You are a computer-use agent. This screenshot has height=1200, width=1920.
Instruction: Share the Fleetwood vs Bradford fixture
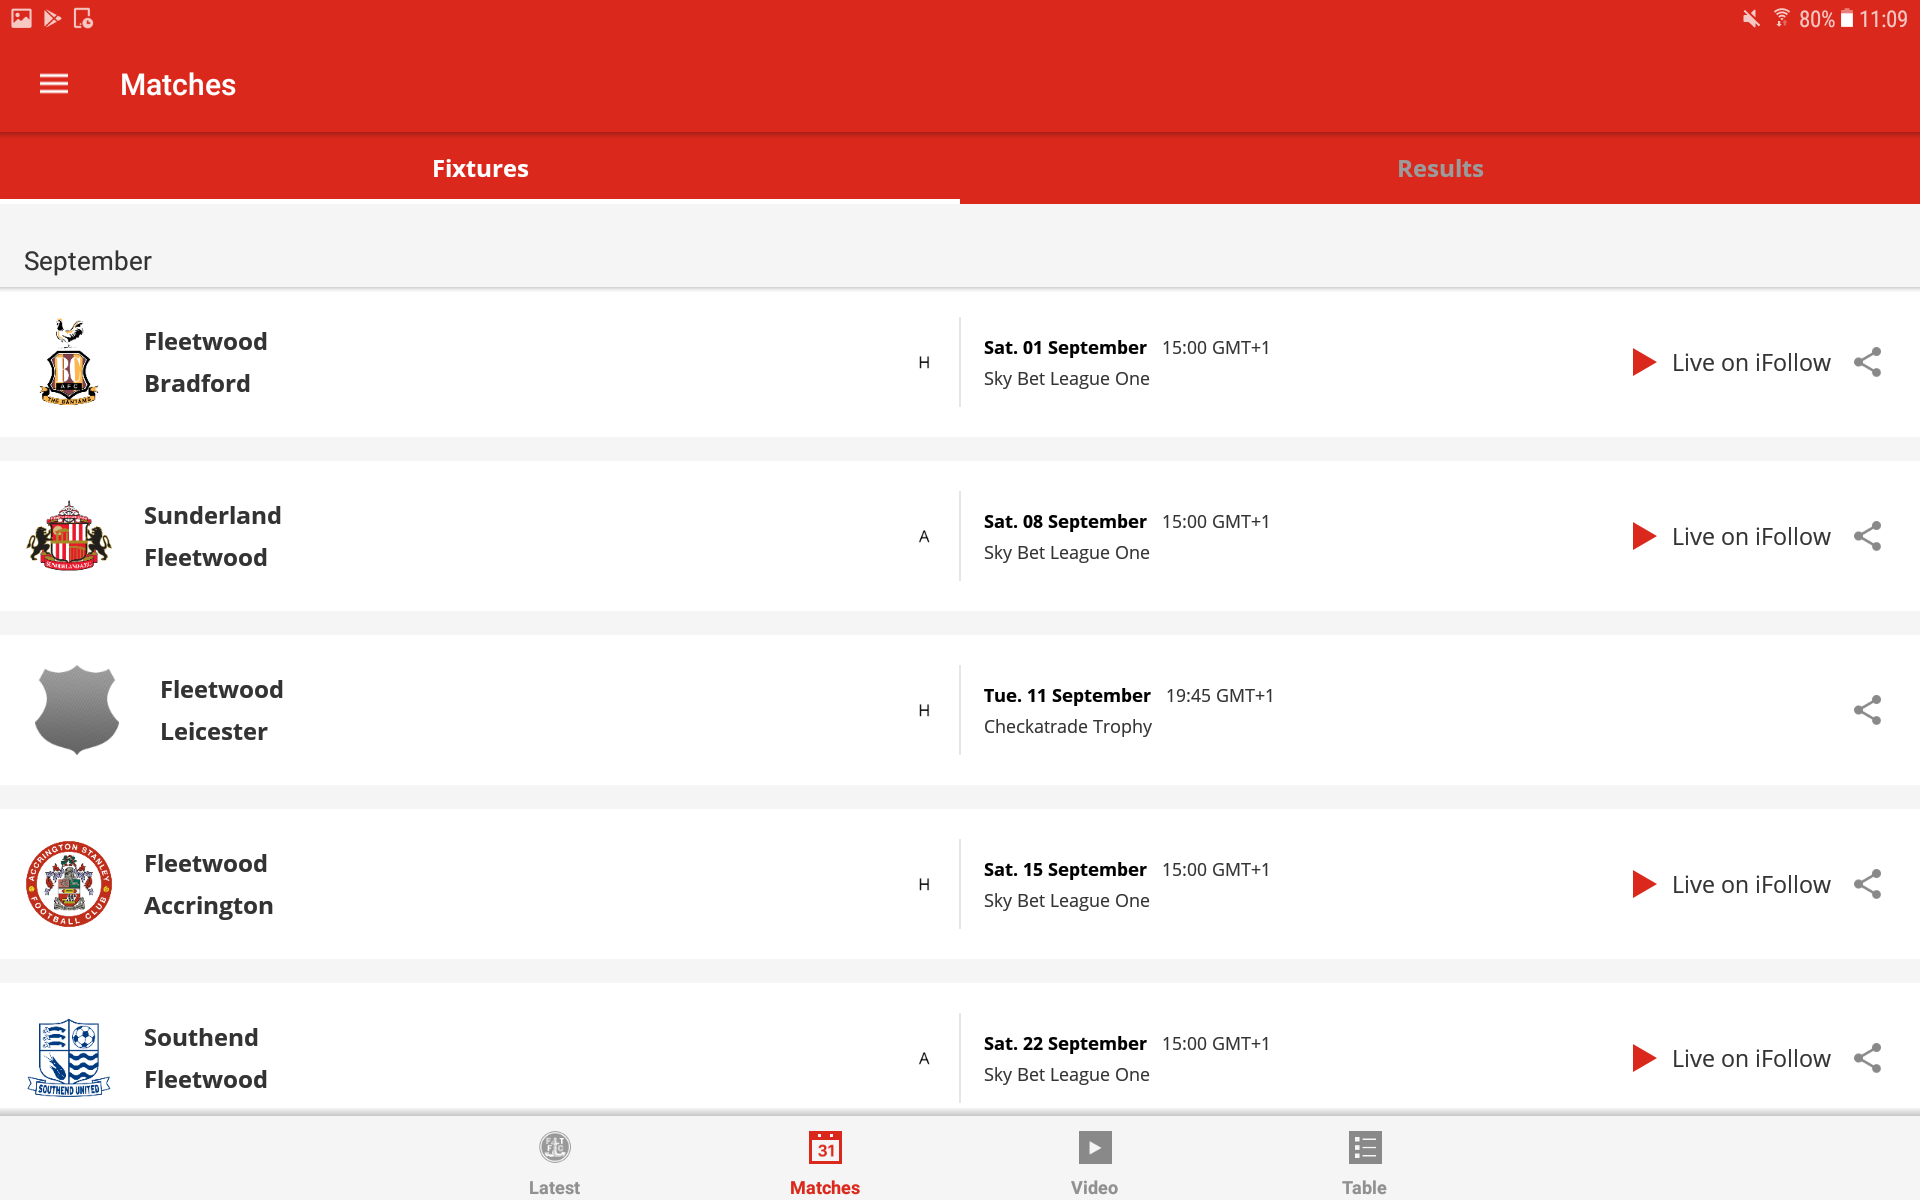coord(1867,362)
